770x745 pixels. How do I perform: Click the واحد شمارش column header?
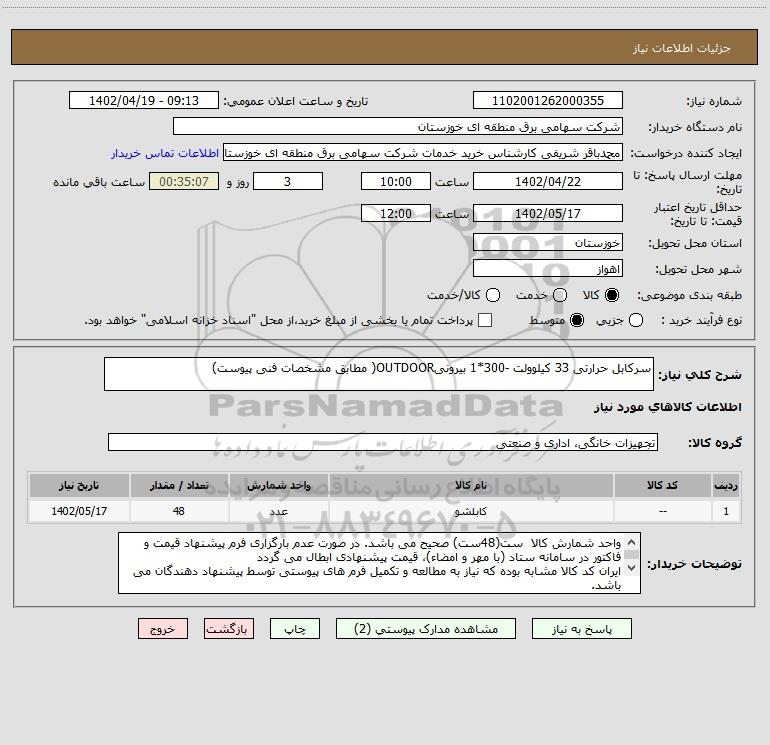pos(278,485)
